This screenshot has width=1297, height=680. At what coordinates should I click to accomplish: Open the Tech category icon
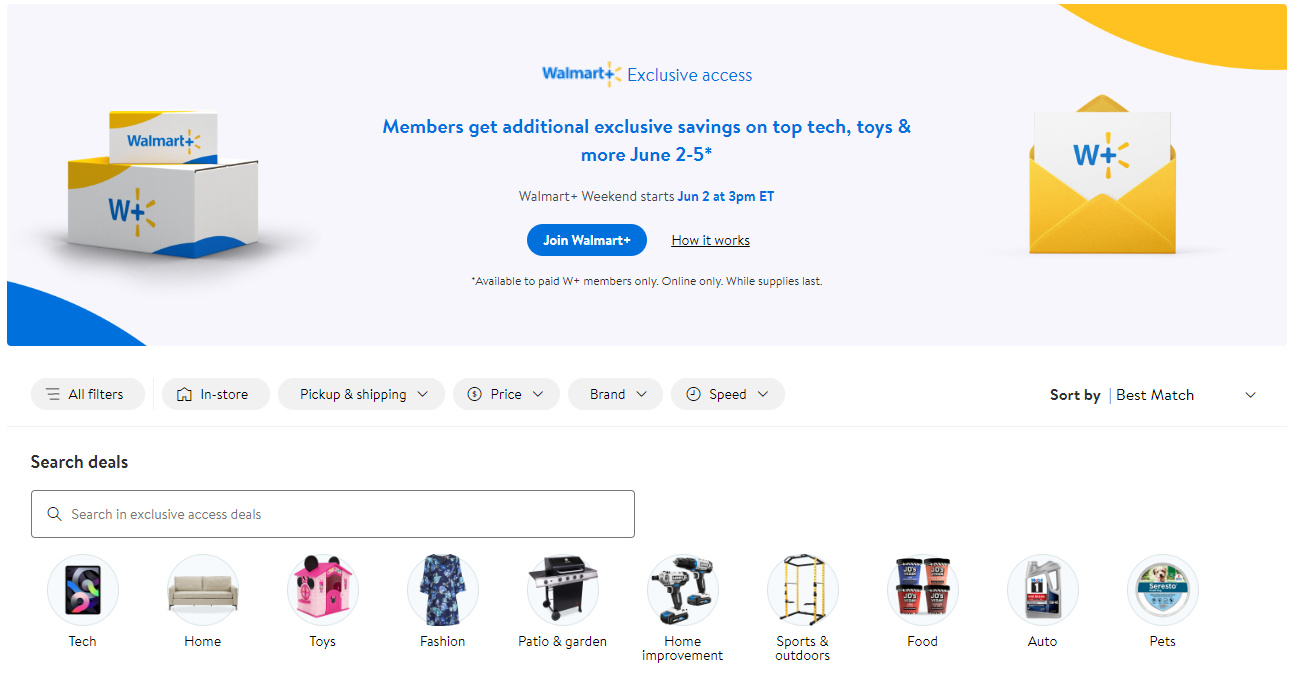(x=83, y=590)
